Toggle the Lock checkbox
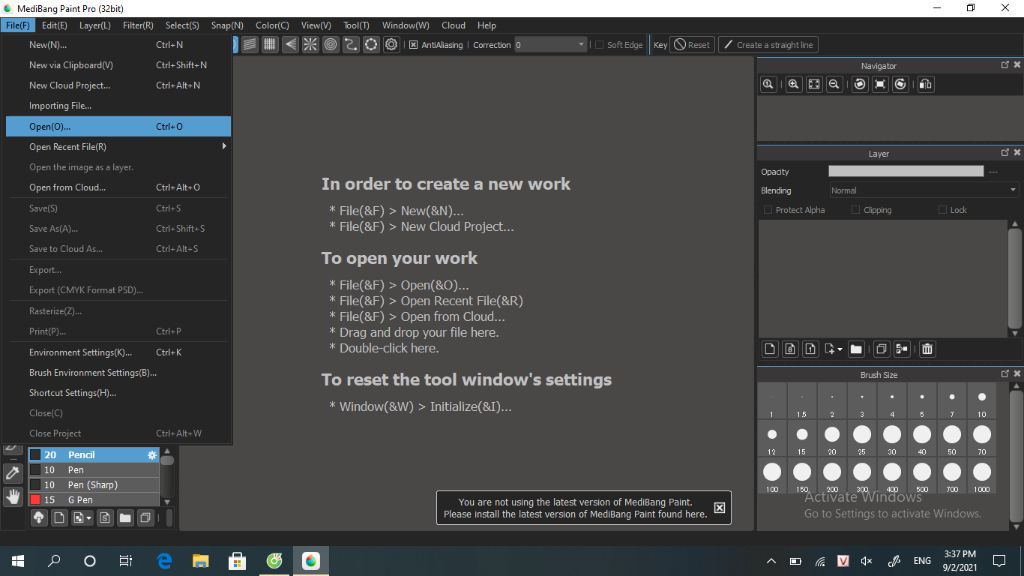 942,210
